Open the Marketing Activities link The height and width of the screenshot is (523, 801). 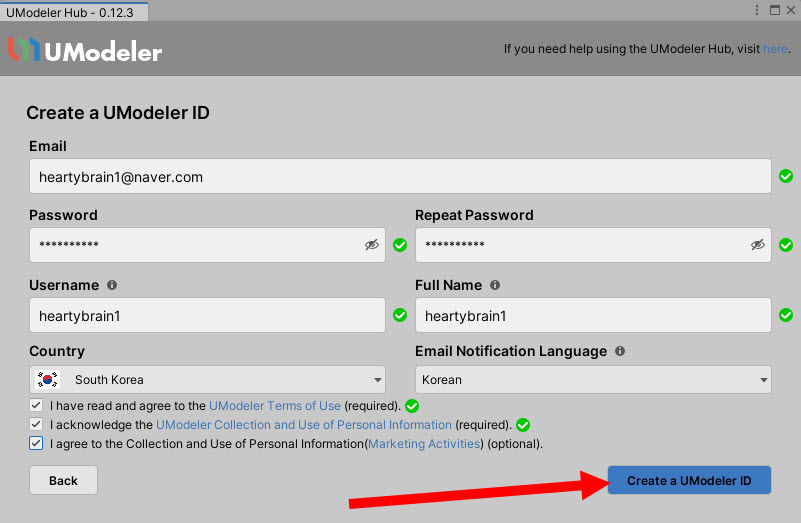pyautogui.click(x=424, y=443)
